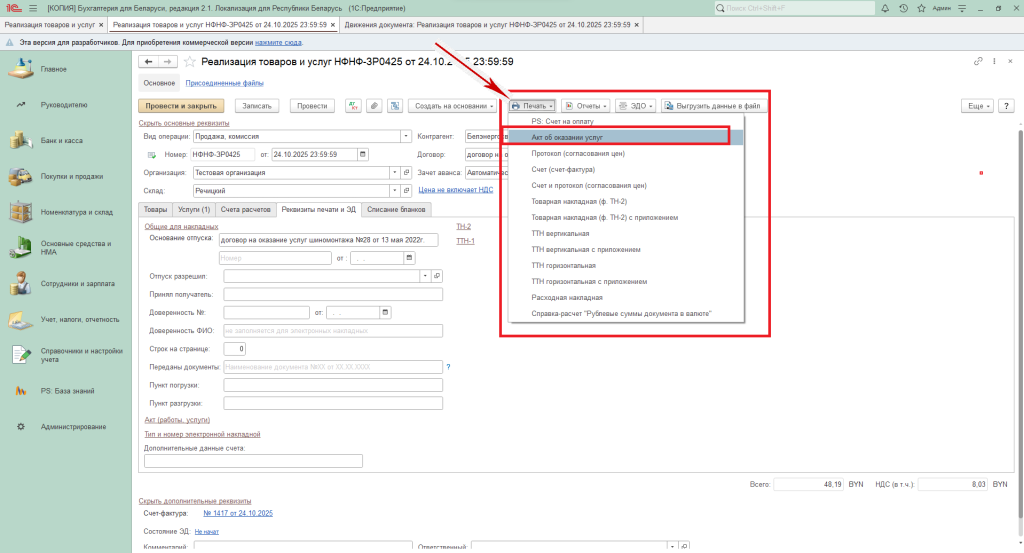Click the back navigation arrow
Screen dimensions: 1024x553
point(149,62)
